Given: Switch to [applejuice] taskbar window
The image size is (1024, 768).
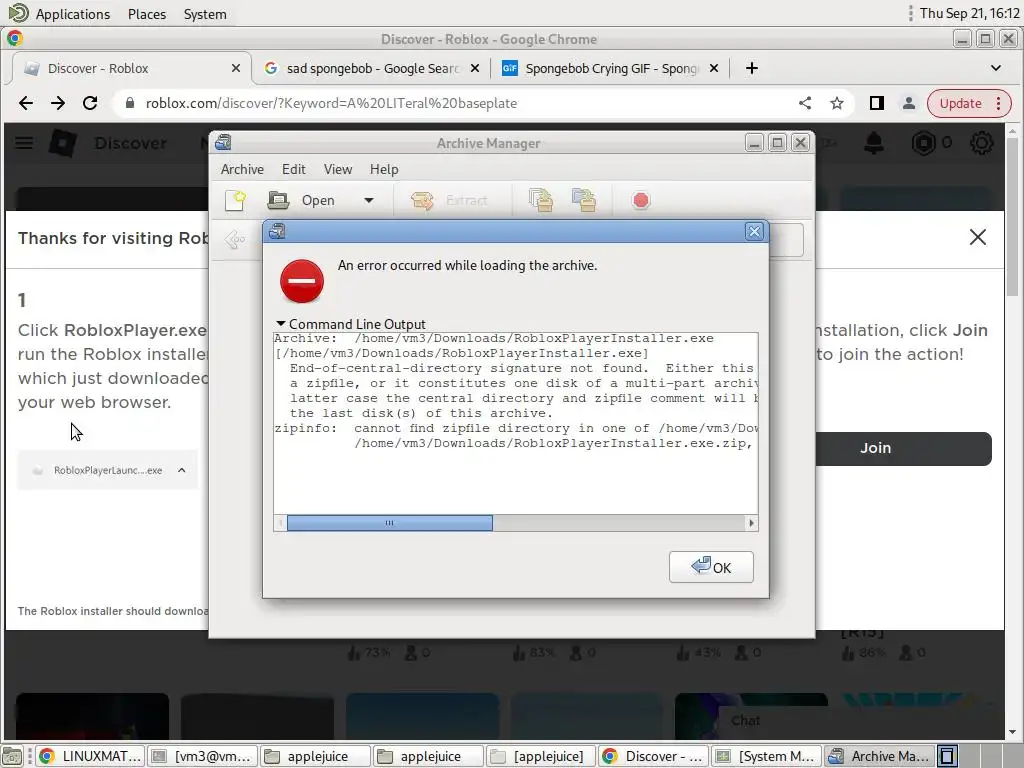Looking at the screenshot, I should click(540, 756).
